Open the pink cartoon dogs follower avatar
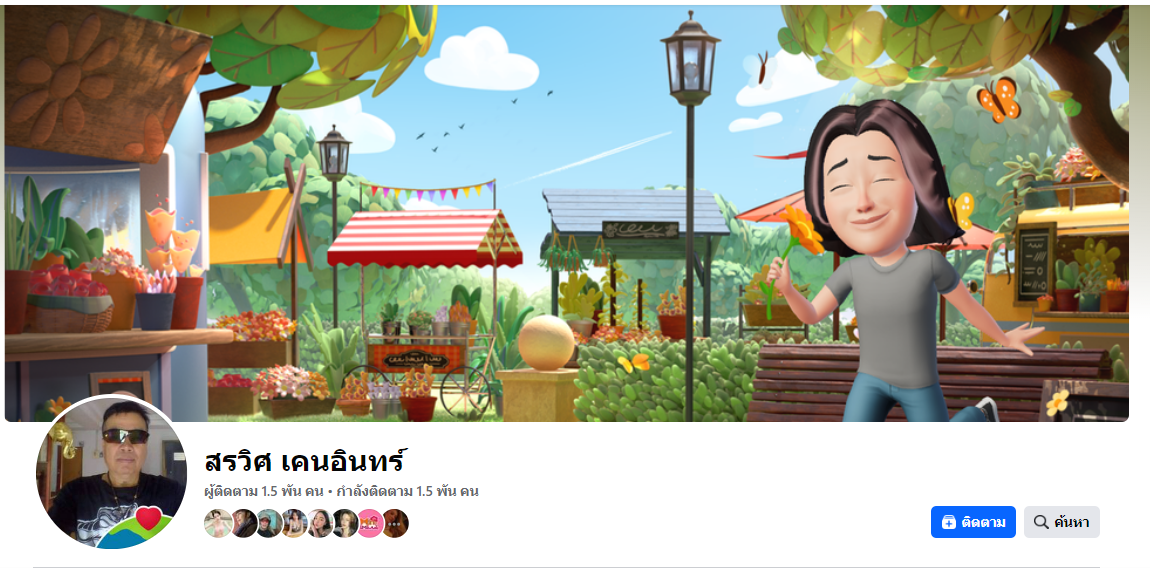This screenshot has height=571, width=1150. coord(370,523)
